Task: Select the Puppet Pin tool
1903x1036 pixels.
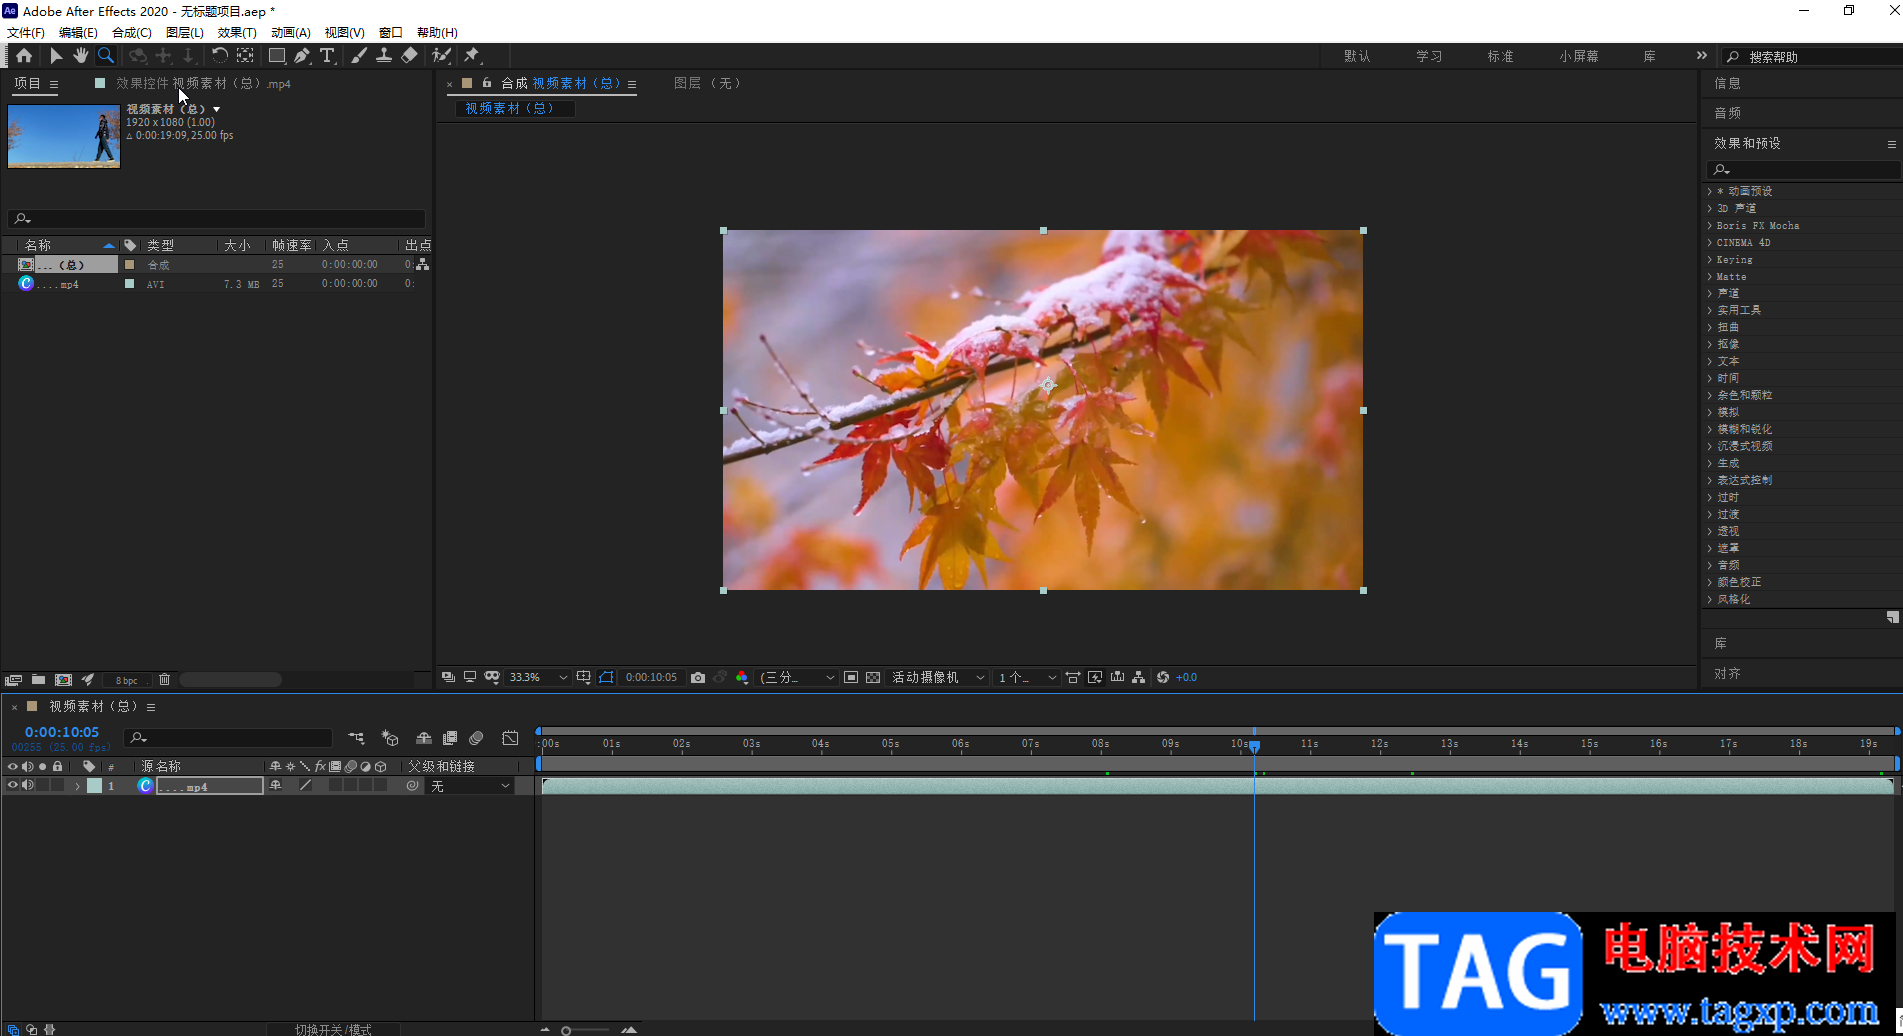Action: click(x=472, y=56)
